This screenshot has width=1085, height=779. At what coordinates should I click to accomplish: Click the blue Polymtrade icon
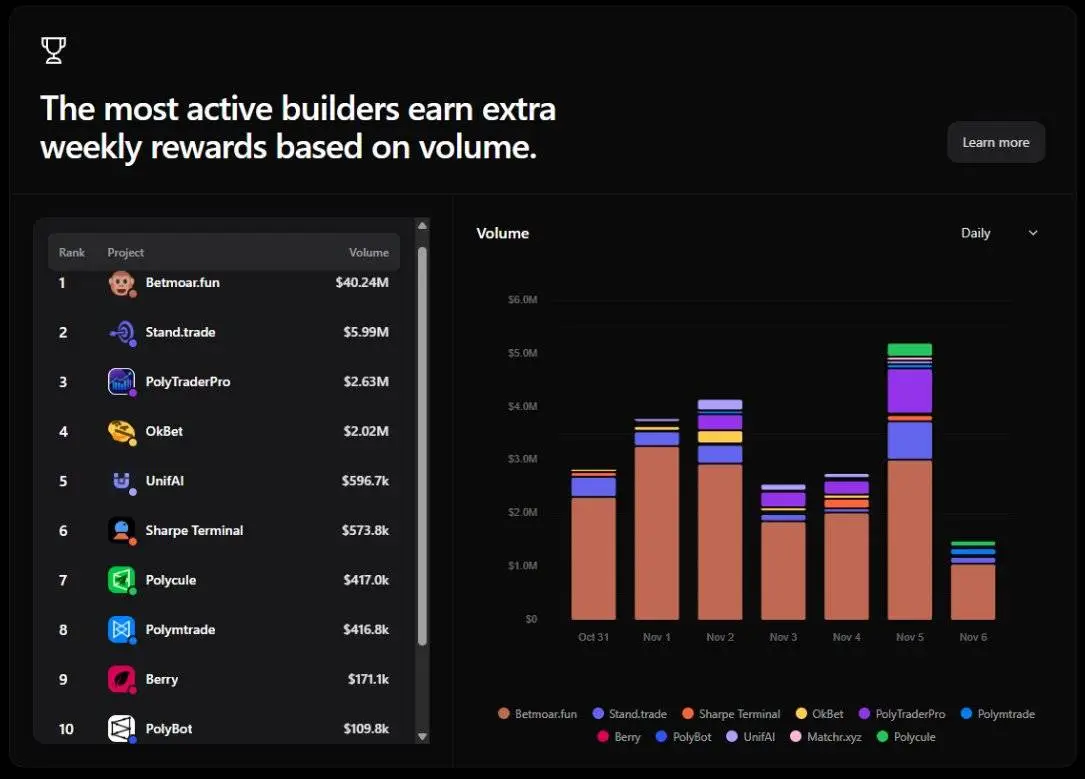(121, 630)
